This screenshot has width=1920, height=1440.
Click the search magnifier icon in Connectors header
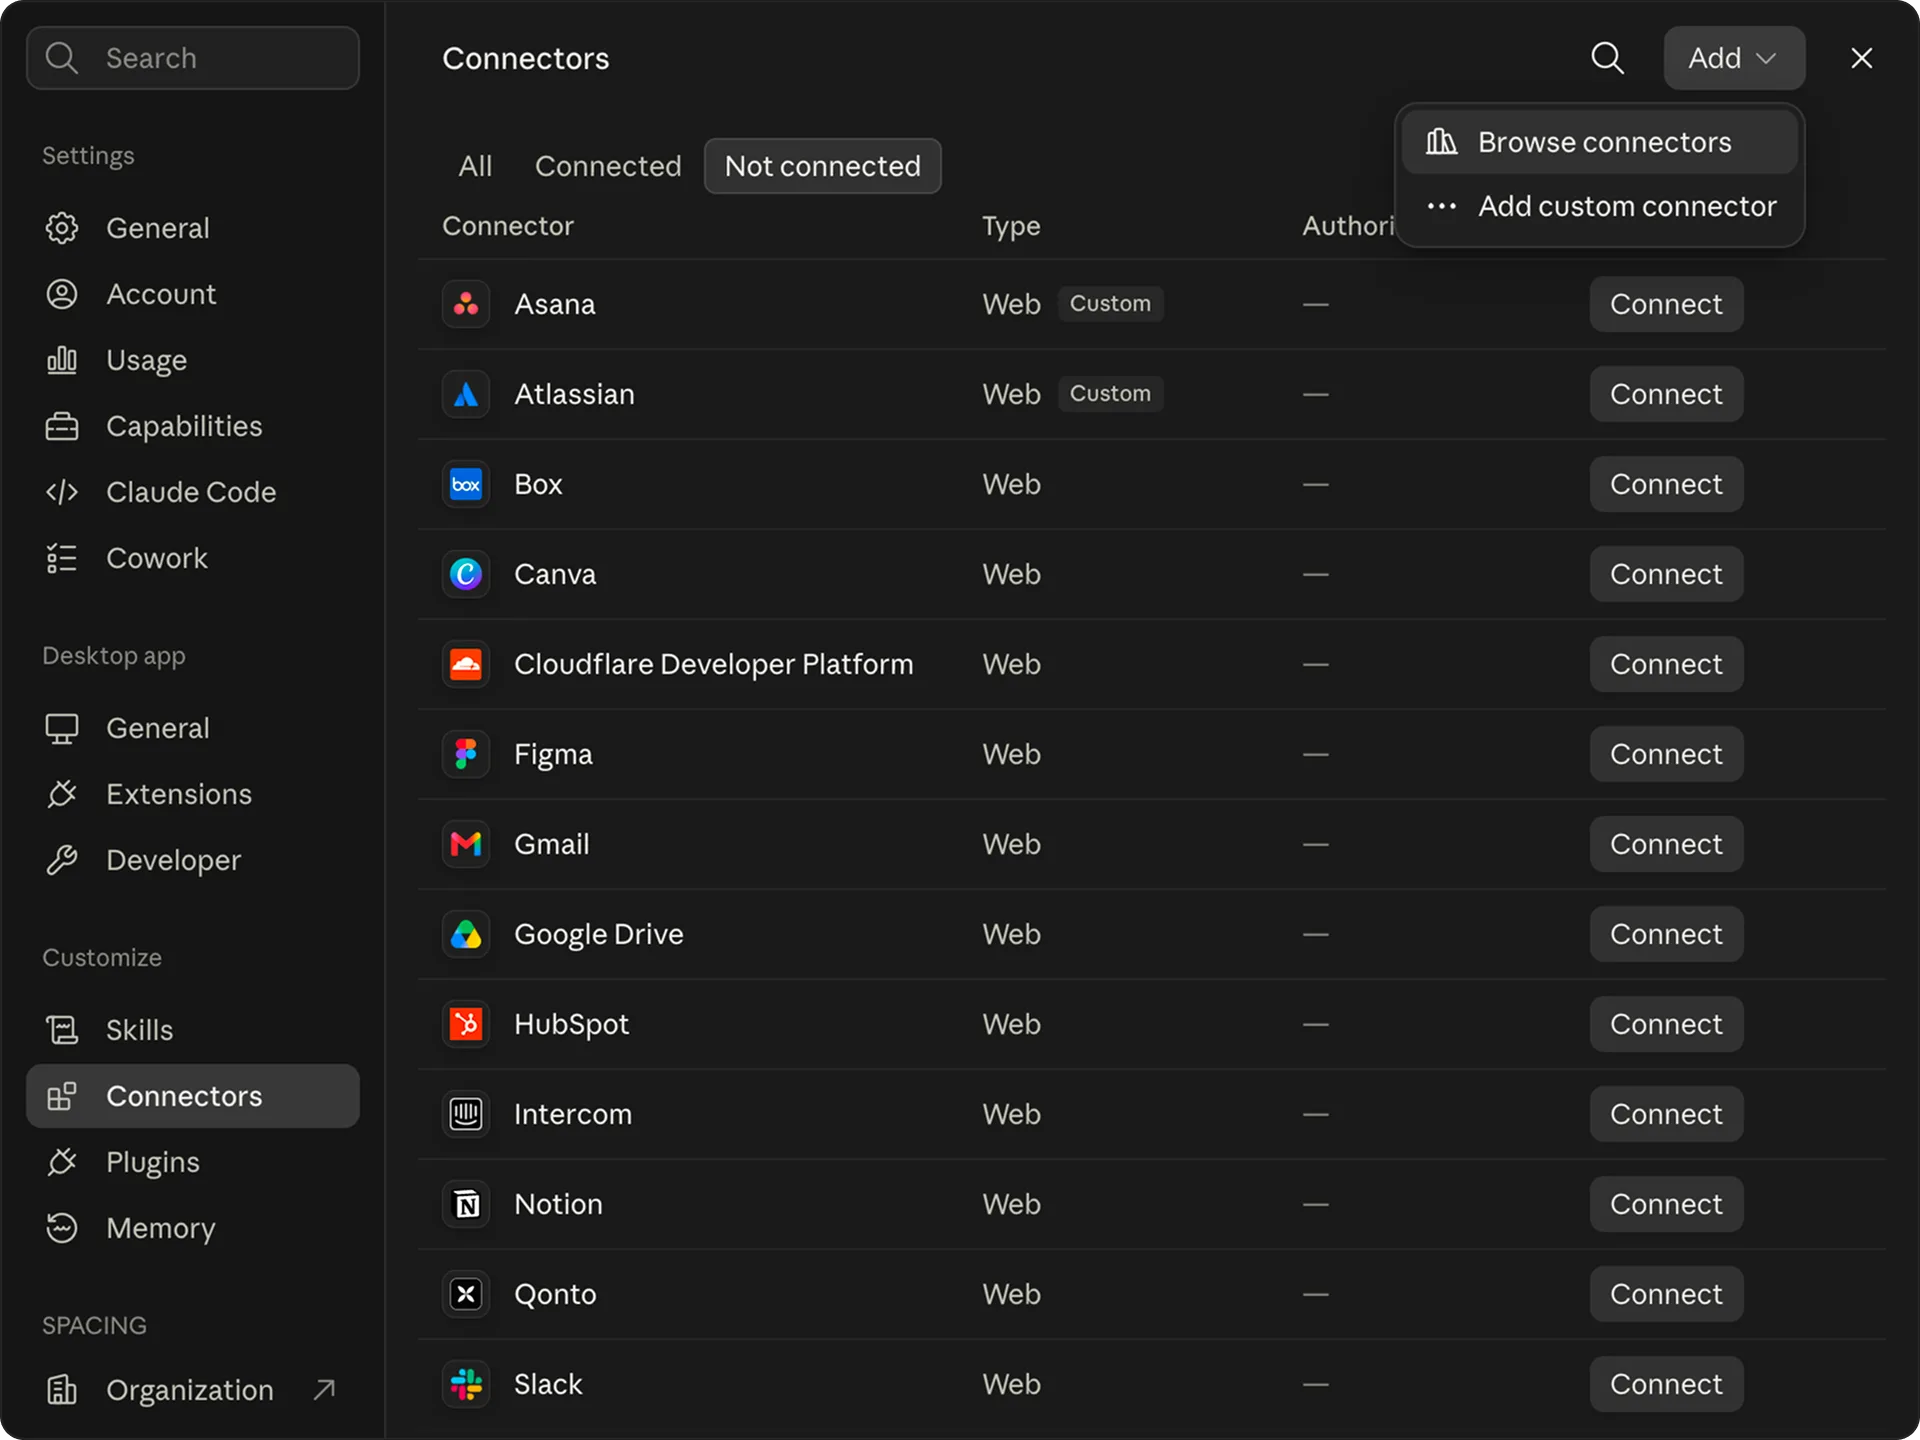[1607, 58]
